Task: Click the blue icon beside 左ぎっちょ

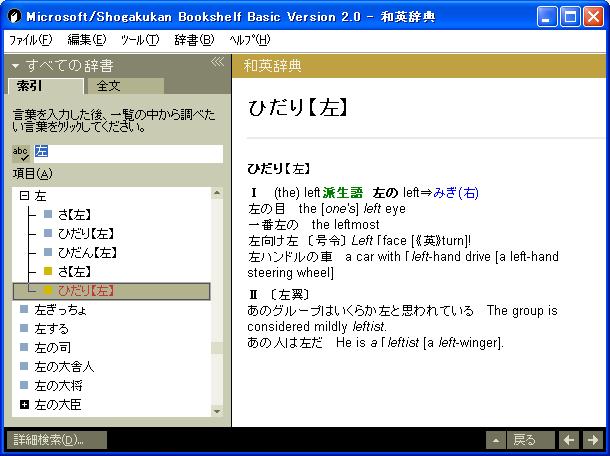Action: coord(24,309)
